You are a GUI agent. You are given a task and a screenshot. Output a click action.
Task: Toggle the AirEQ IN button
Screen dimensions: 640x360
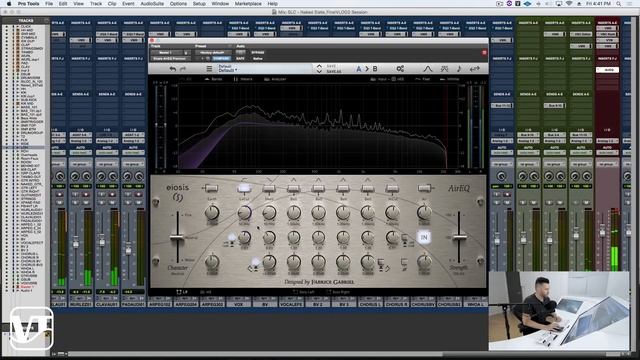point(424,237)
